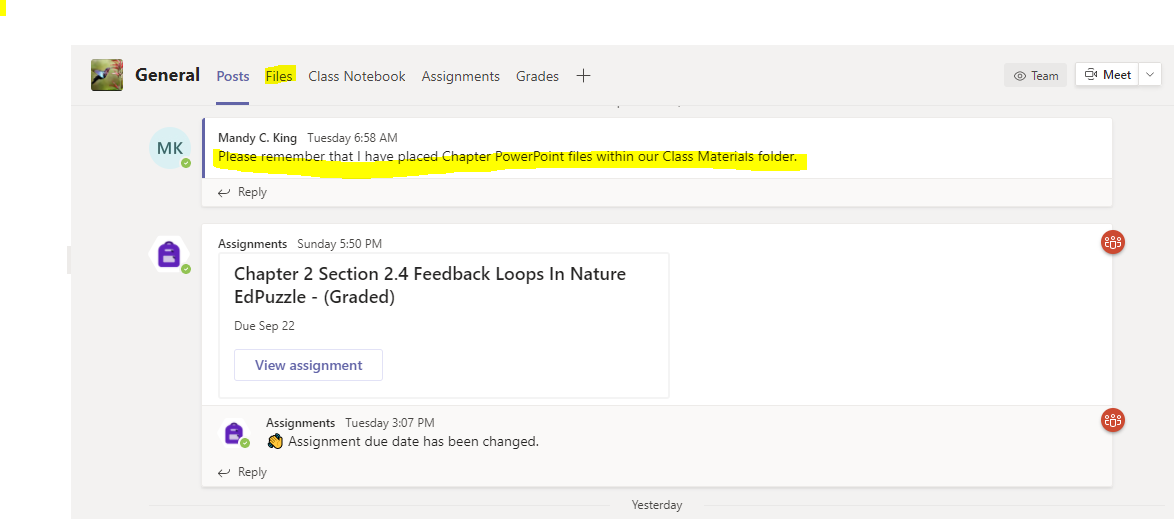The width and height of the screenshot is (1174, 519).
Task: Open Chapter 2 Section 2.4 assignment title
Action: point(430,285)
